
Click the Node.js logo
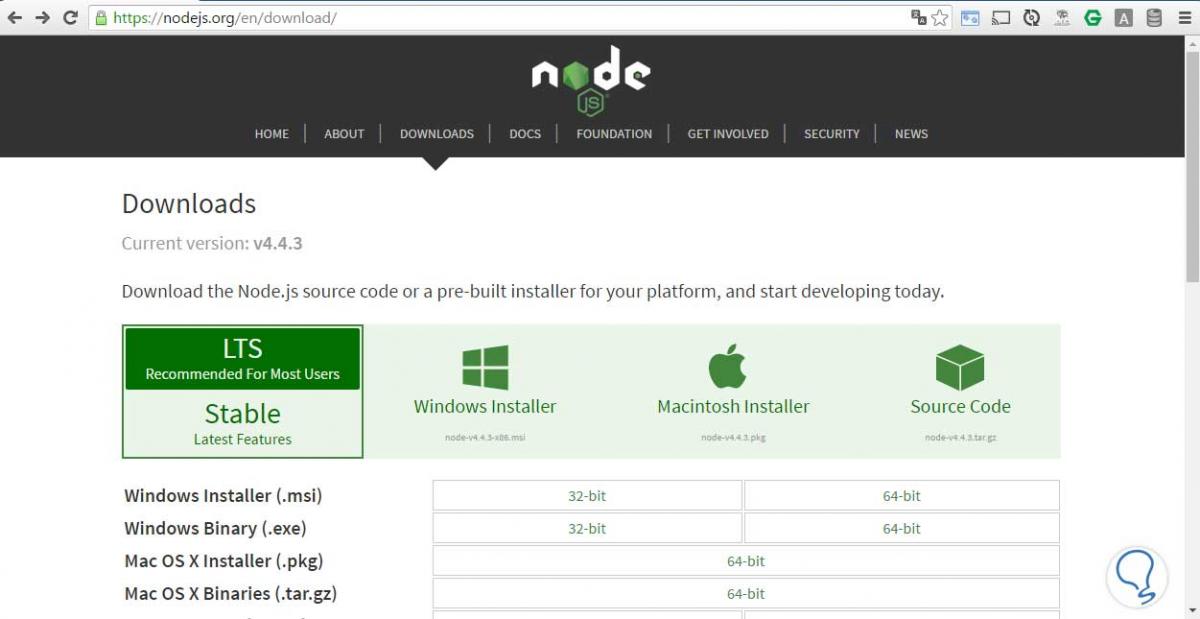591,80
